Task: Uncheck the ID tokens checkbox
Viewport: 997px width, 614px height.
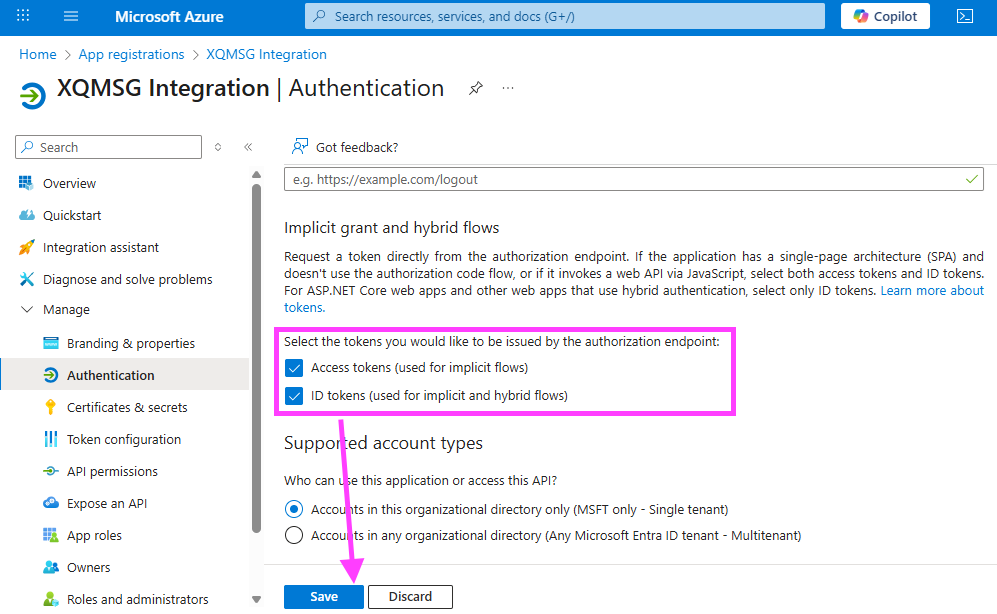Action: click(294, 395)
